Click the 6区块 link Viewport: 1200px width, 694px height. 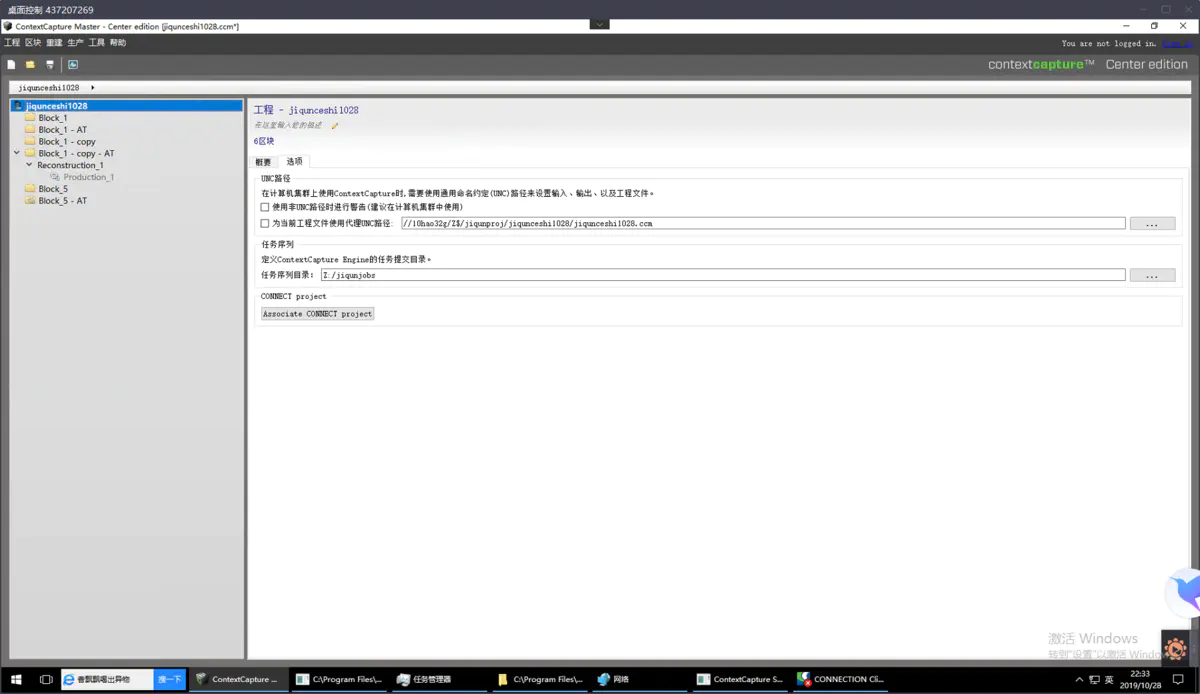[x=264, y=141]
